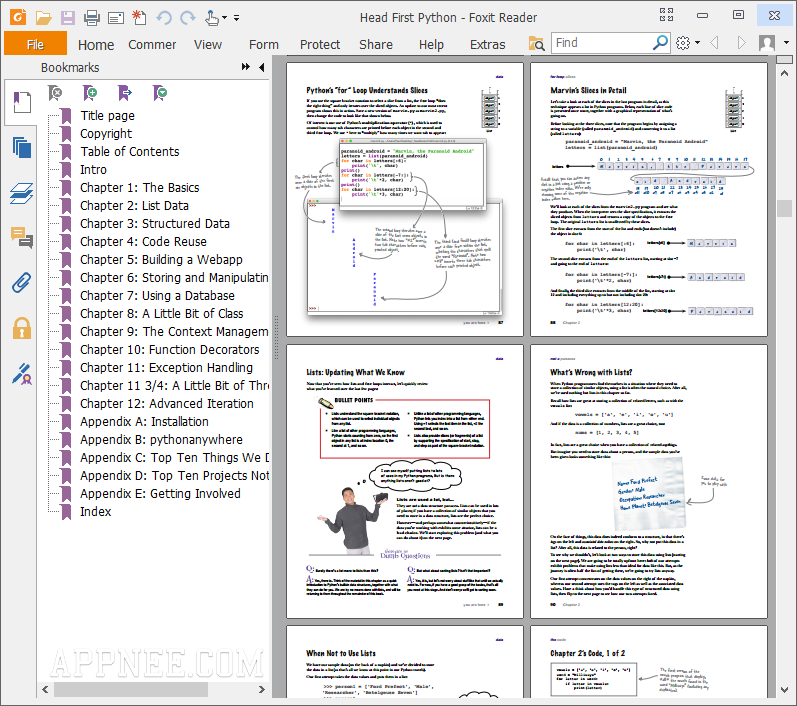Select the Index bookmark
797x706 pixels.
96,512
